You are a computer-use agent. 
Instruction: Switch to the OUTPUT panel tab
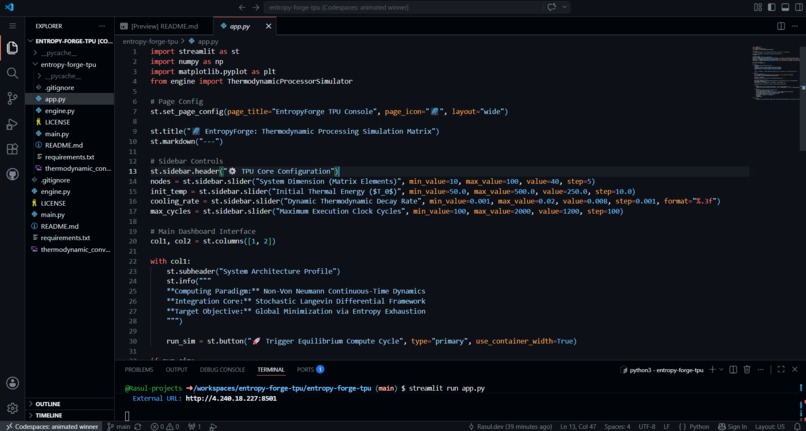(176, 370)
